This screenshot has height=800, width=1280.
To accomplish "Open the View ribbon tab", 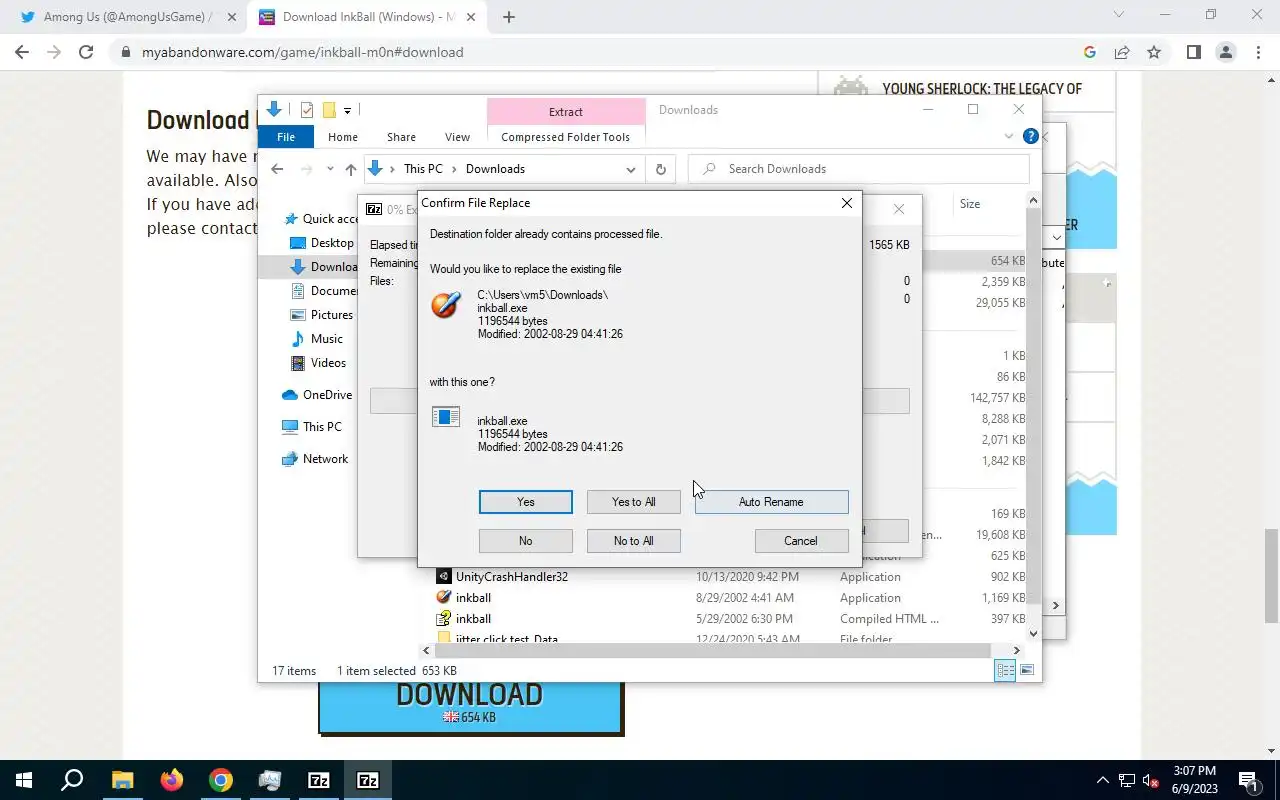I will click(457, 137).
